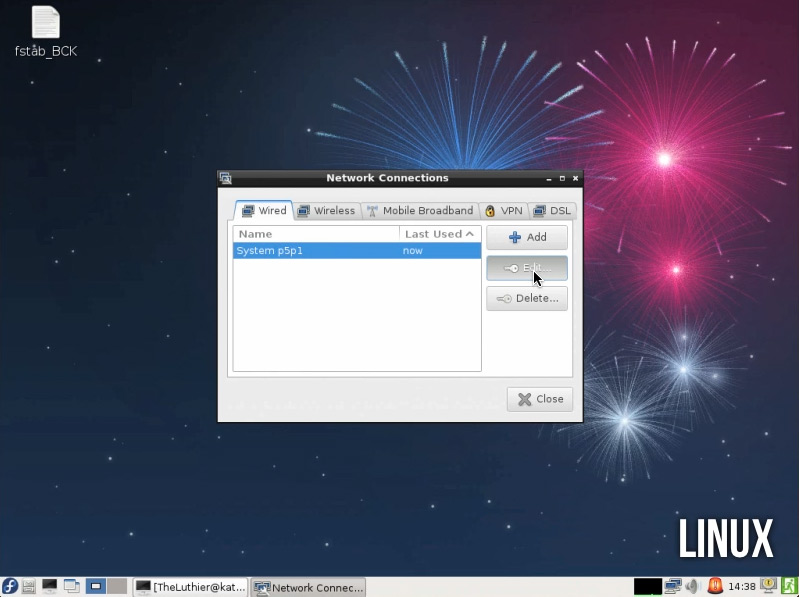Open the network manager tray icon
Image resolution: width=799 pixels, height=597 pixels.
click(673, 587)
